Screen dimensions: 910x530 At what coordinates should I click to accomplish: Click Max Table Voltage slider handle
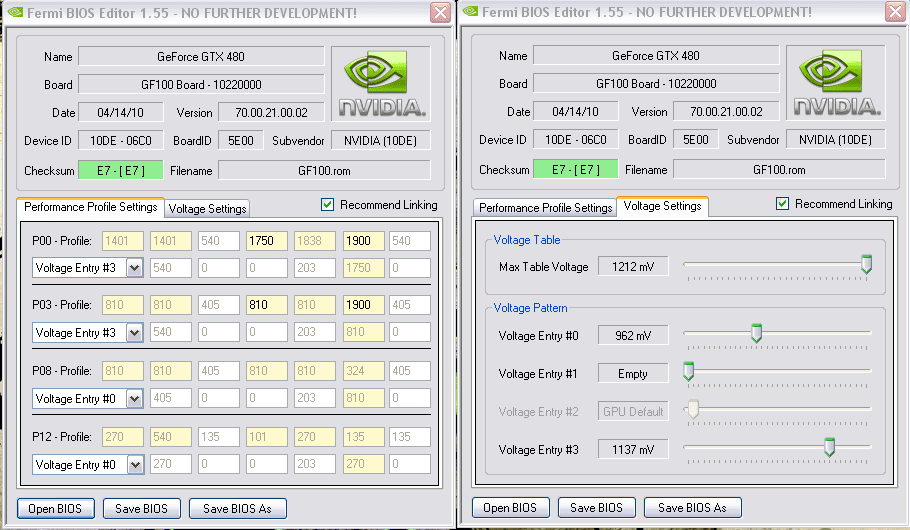tap(866, 264)
